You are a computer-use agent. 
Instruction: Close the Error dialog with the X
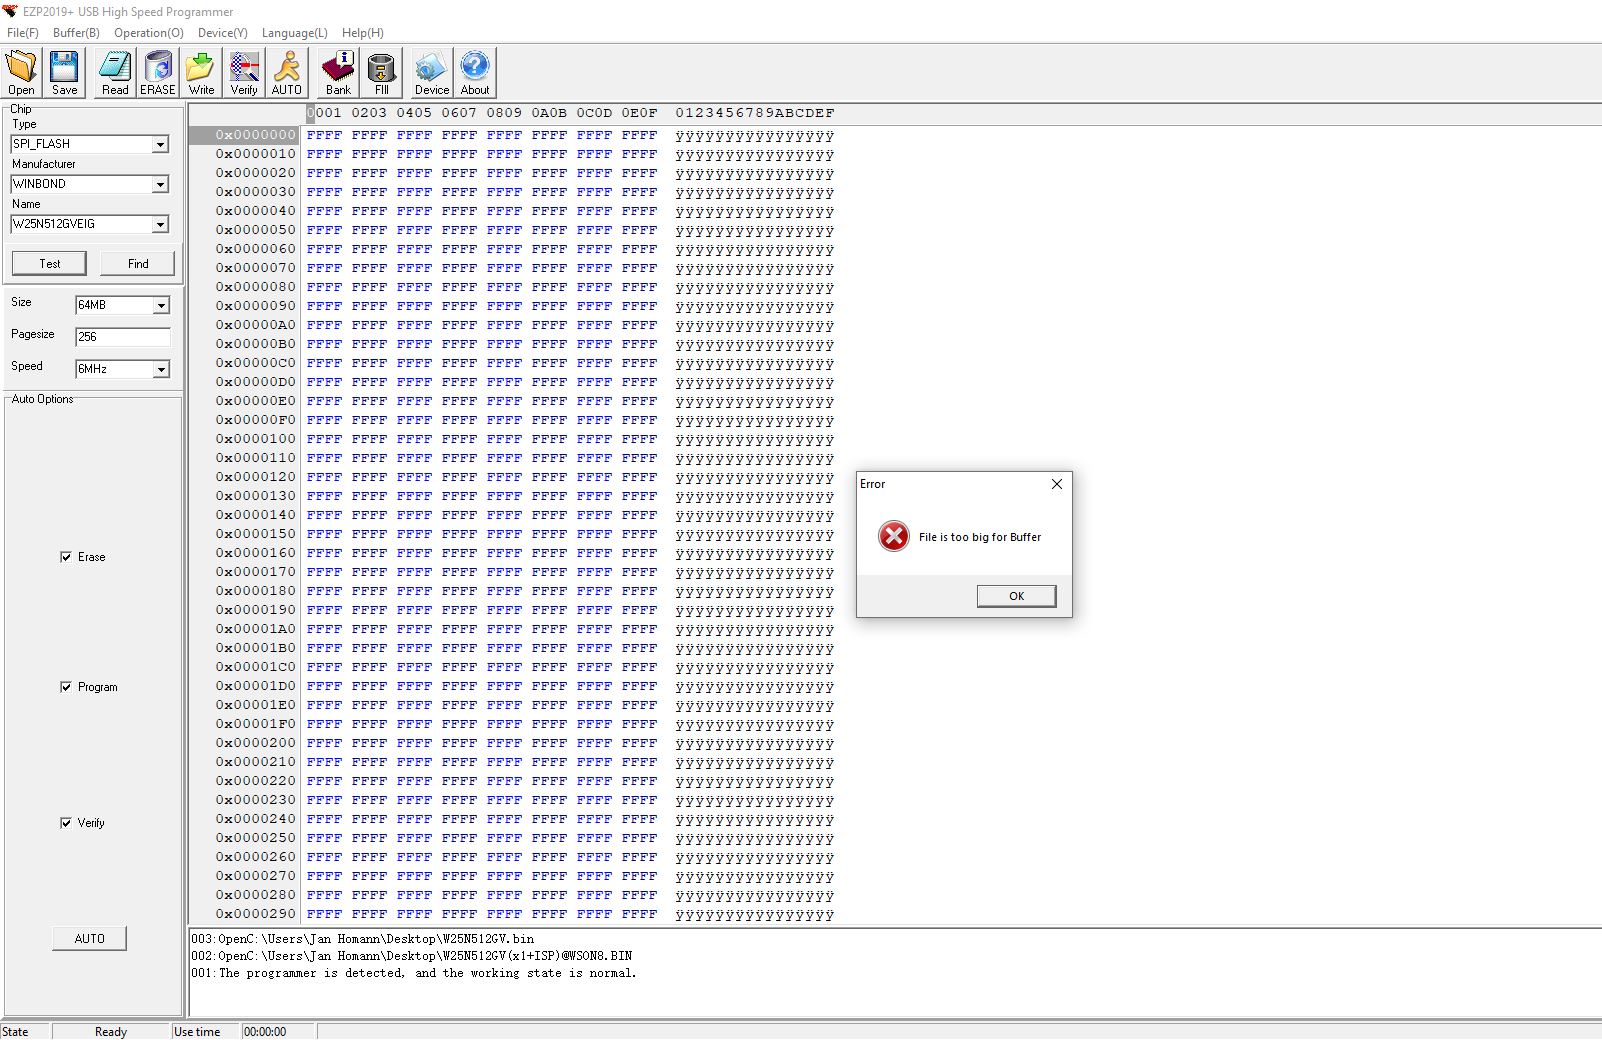(x=1057, y=484)
